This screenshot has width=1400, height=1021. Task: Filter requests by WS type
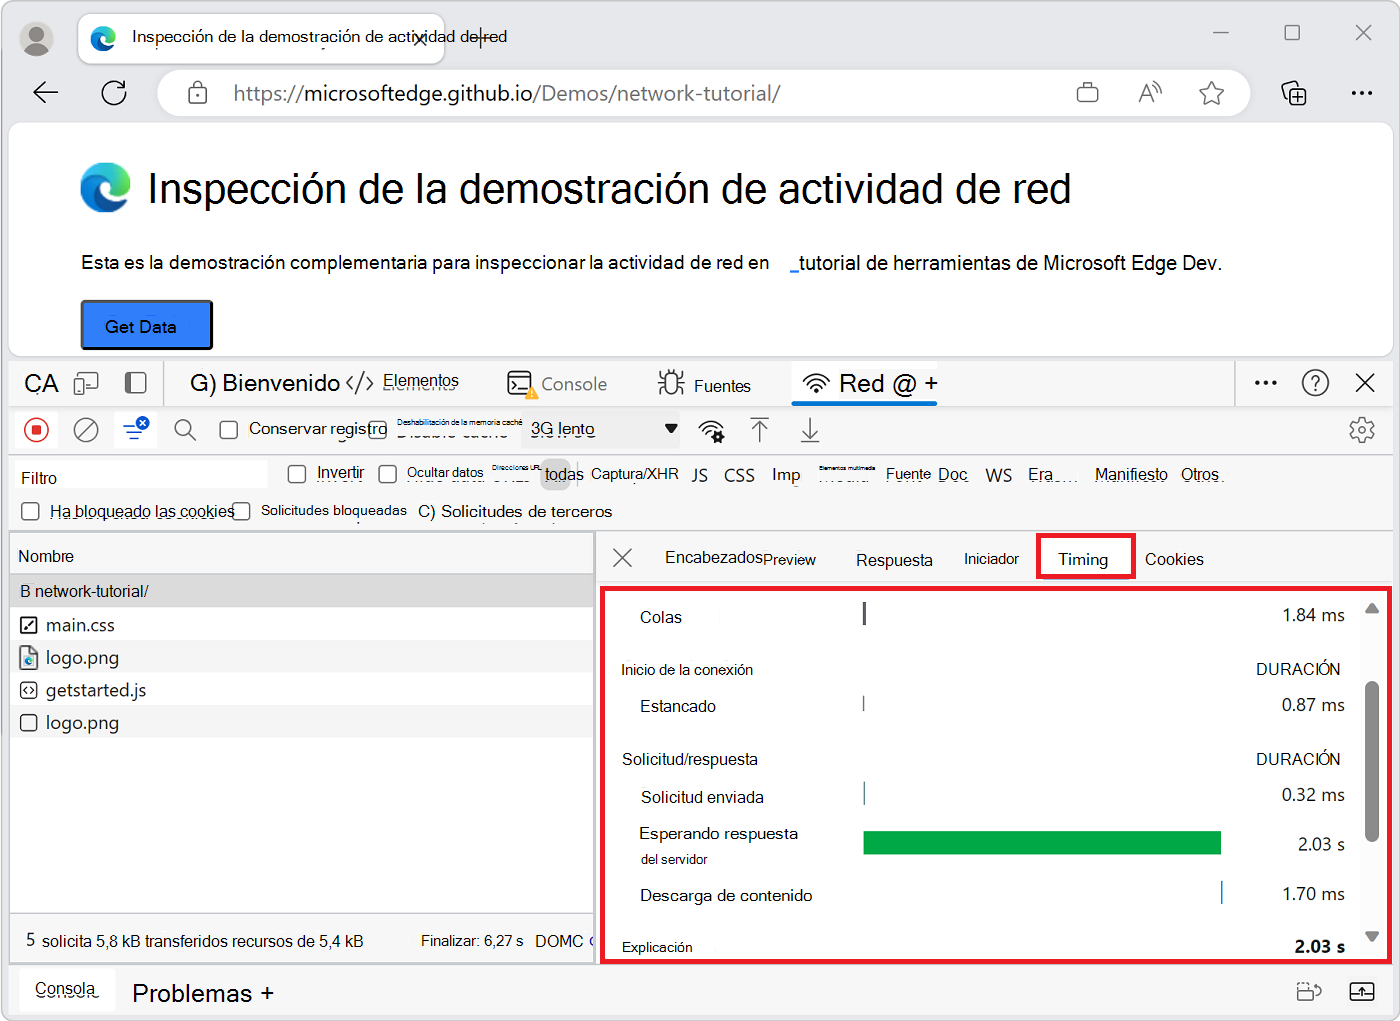998,475
